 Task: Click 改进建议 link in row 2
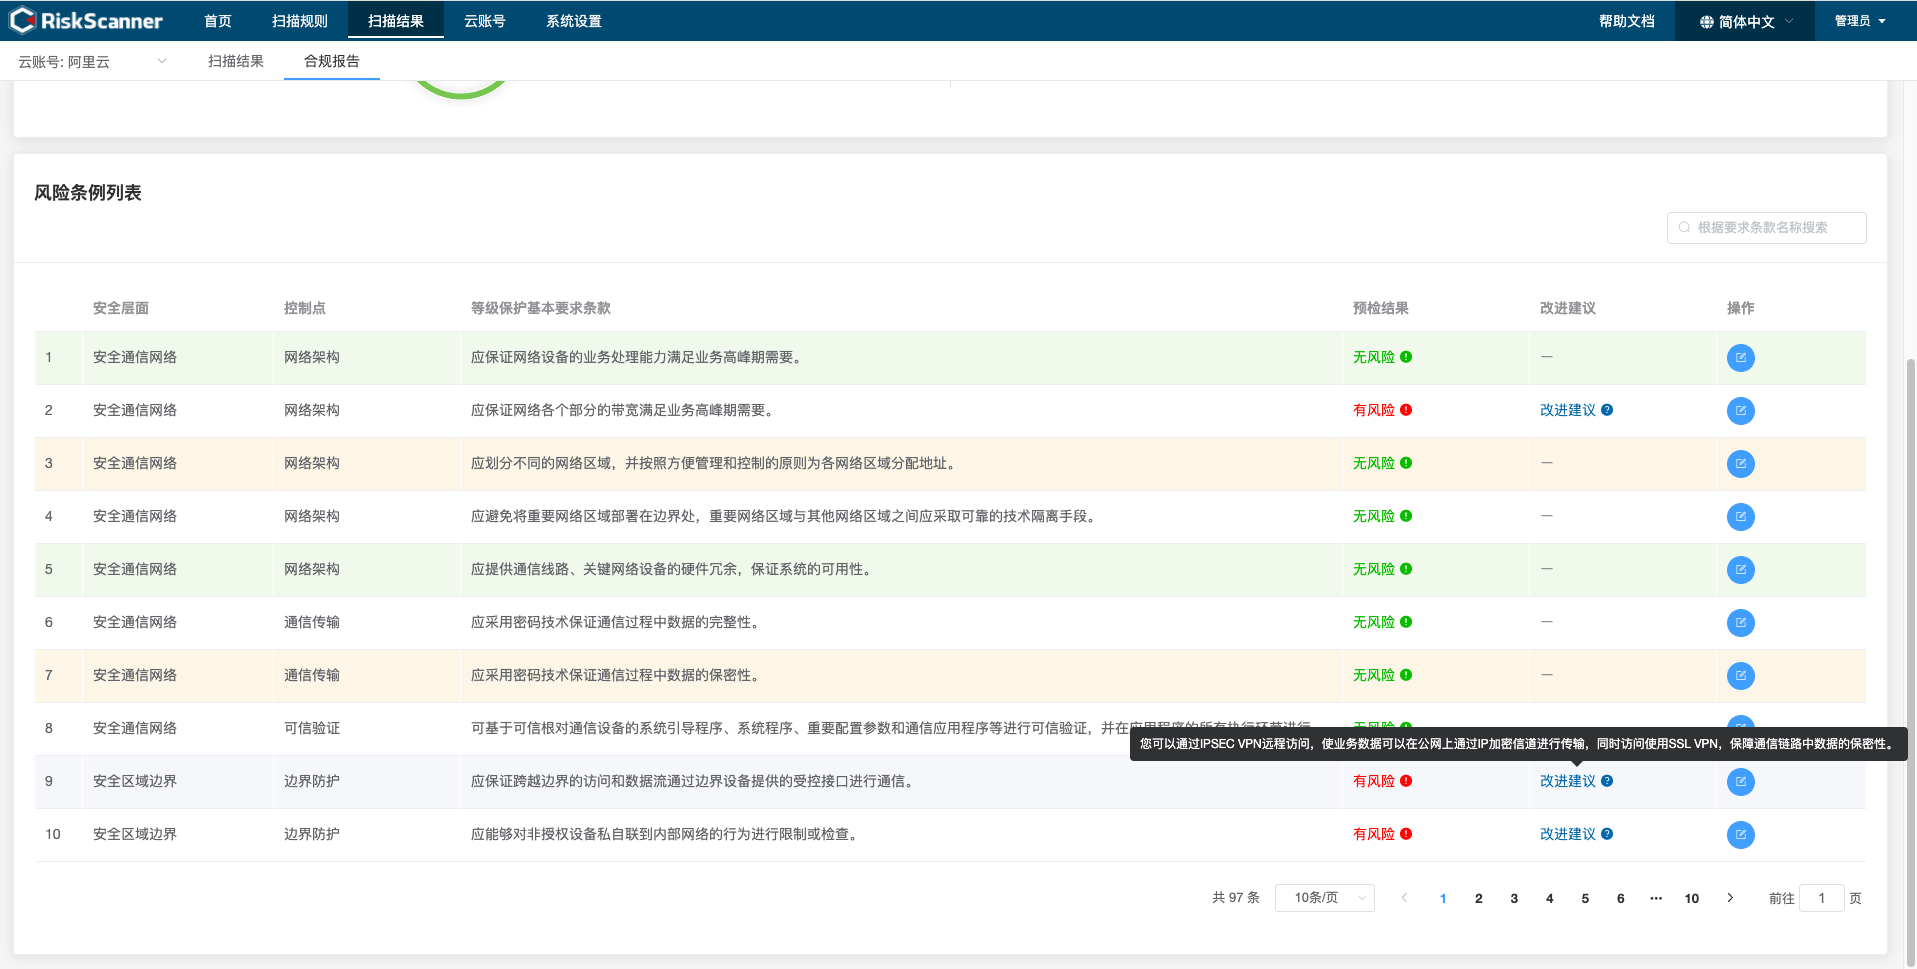coord(1567,410)
